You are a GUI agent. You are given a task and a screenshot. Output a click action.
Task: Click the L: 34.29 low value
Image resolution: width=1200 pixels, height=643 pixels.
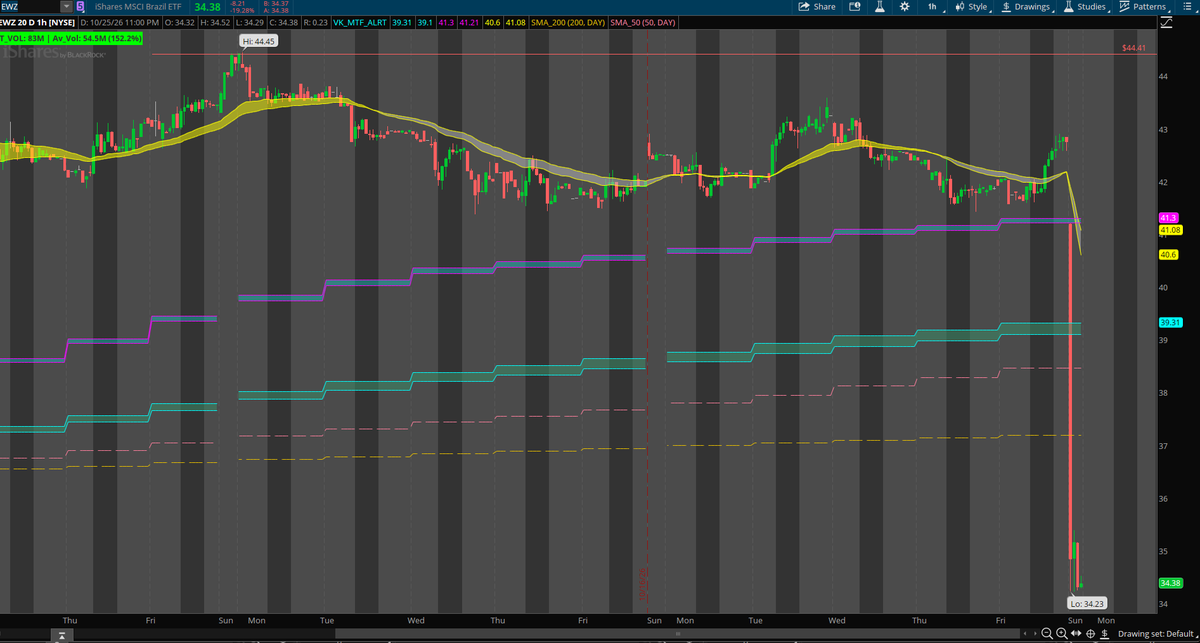click(x=250, y=22)
